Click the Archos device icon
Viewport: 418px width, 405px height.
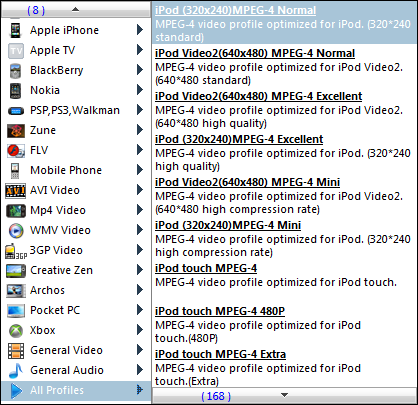point(16,291)
